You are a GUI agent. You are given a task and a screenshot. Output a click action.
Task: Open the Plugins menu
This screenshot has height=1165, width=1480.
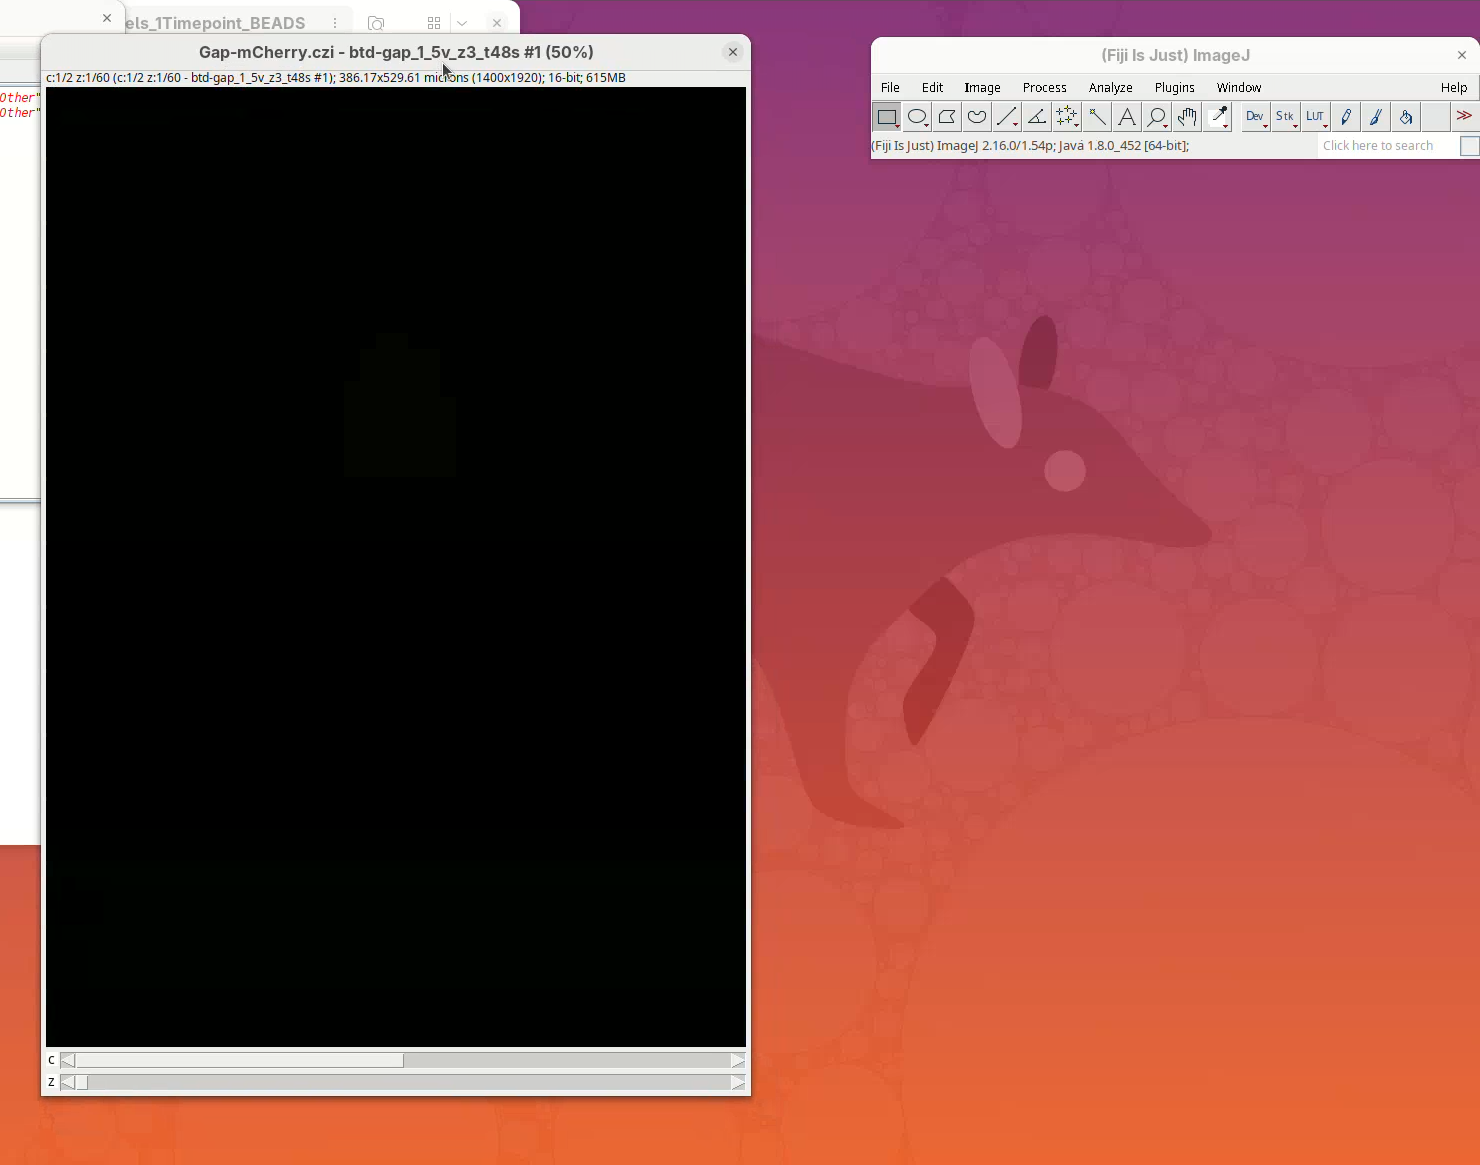click(1174, 88)
